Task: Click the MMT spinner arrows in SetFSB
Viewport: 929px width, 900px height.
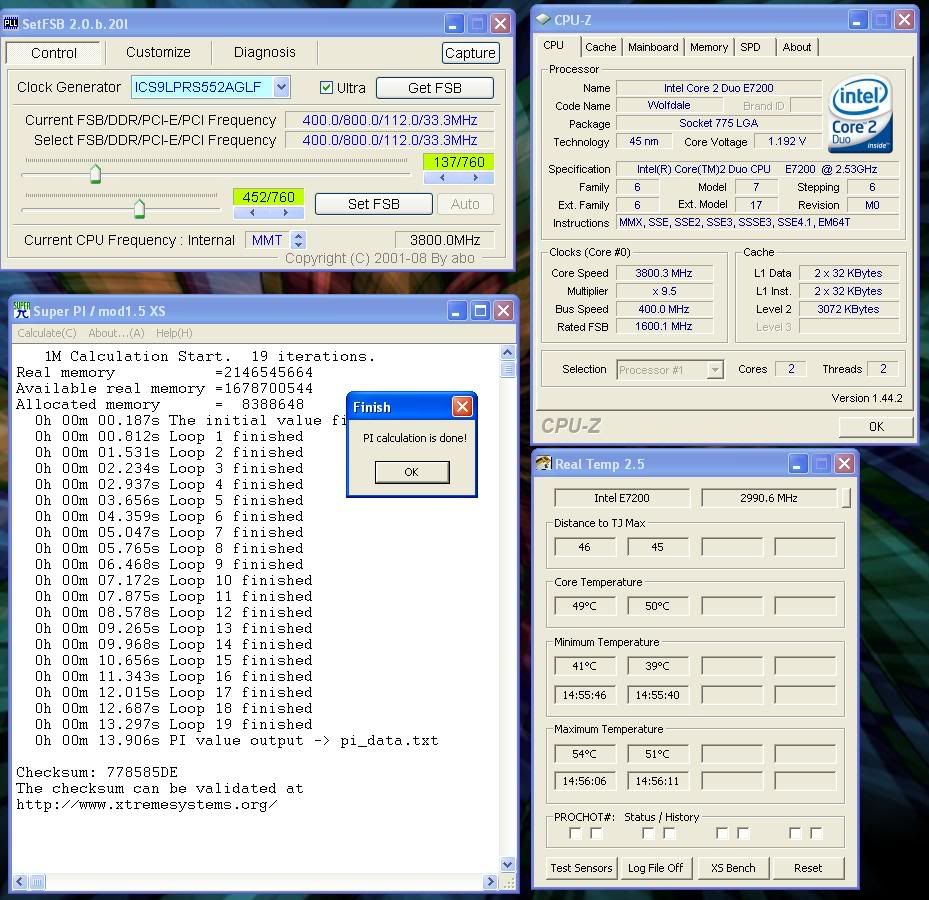Action: [x=299, y=240]
